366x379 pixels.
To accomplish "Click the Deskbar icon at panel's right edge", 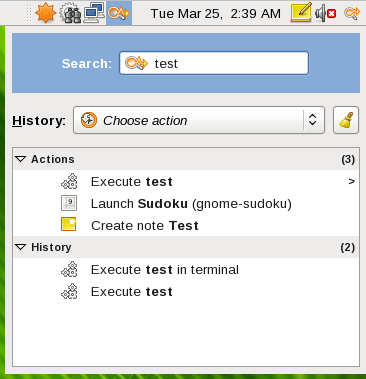I will pos(352,13).
